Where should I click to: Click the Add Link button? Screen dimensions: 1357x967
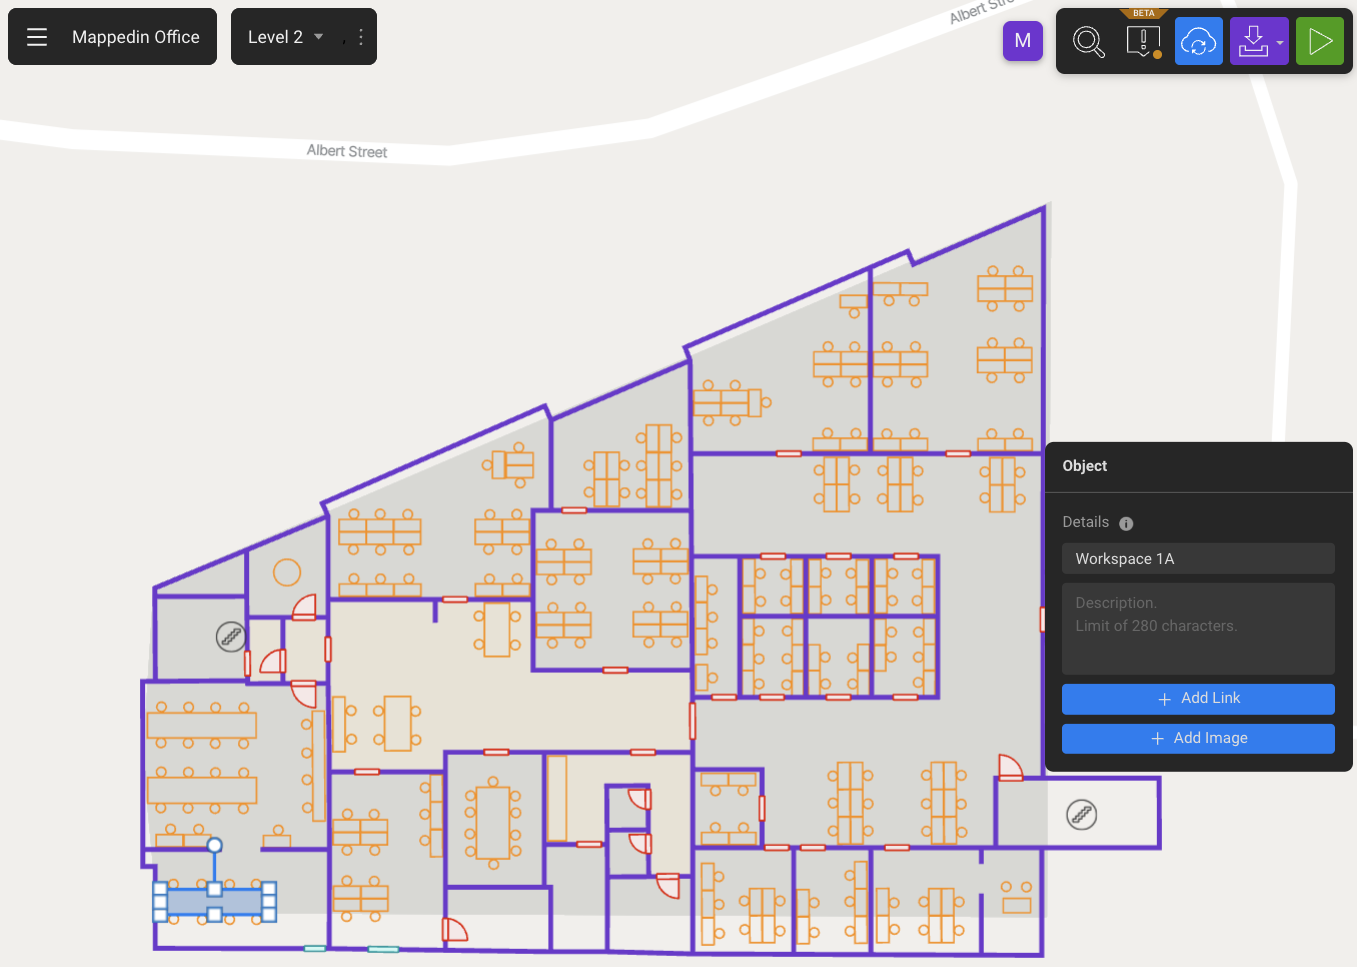click(1198, 698)
